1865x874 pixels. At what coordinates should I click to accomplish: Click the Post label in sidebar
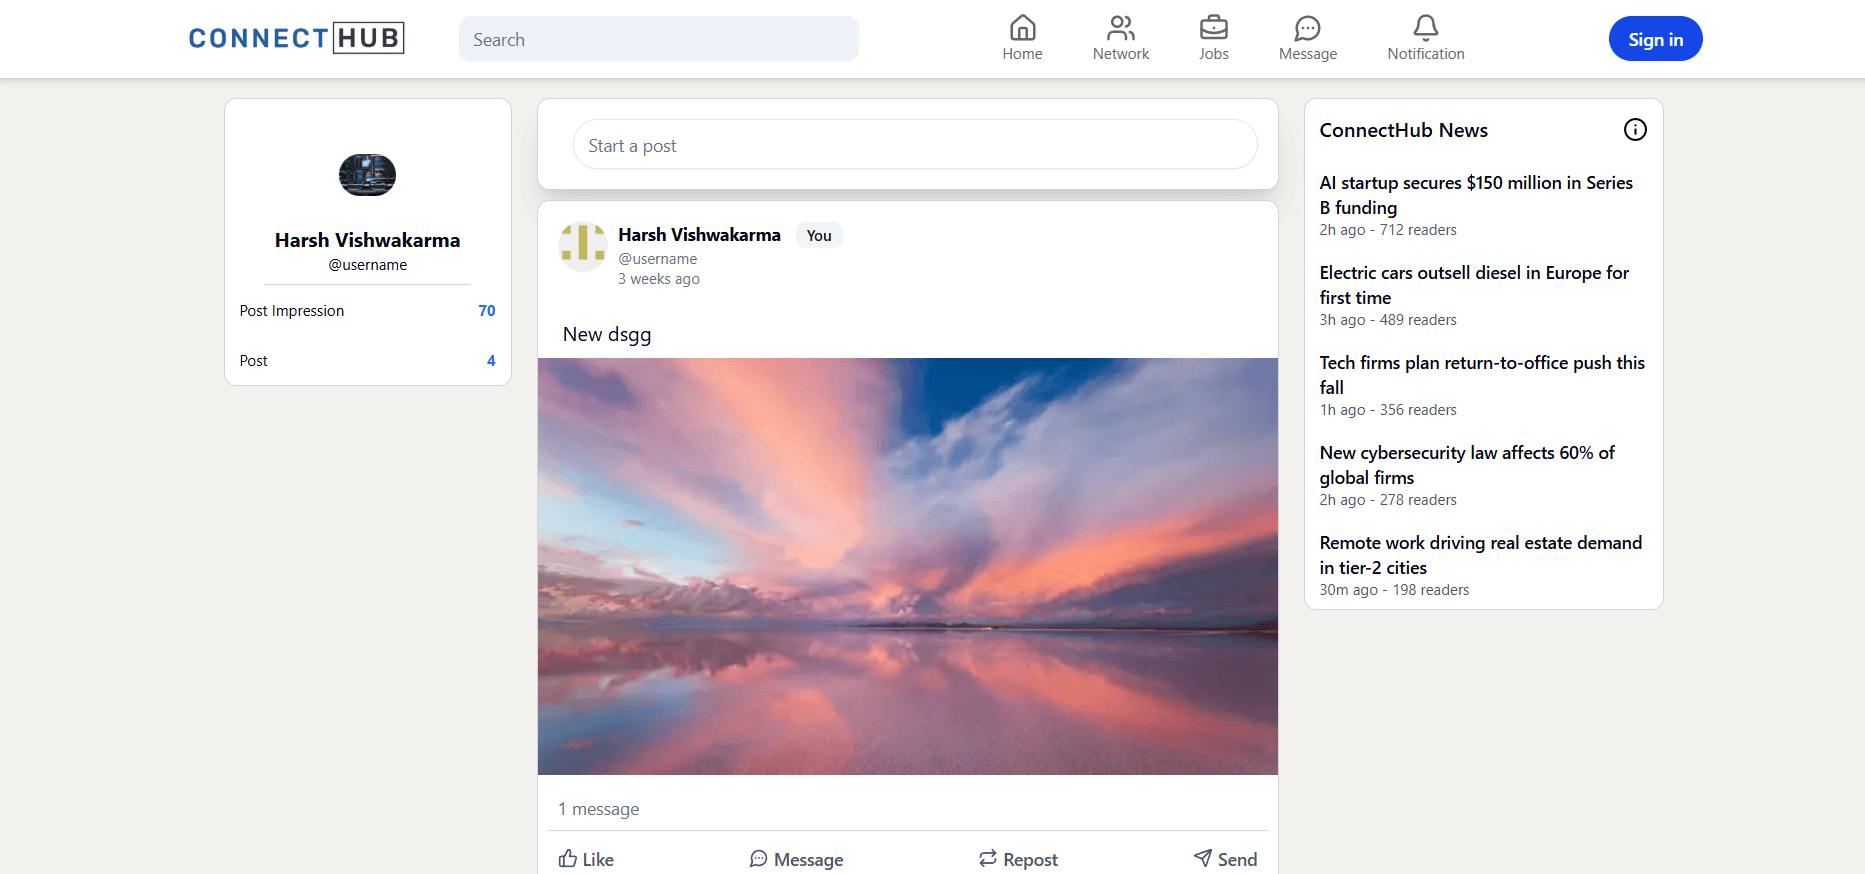coord(253,361)
